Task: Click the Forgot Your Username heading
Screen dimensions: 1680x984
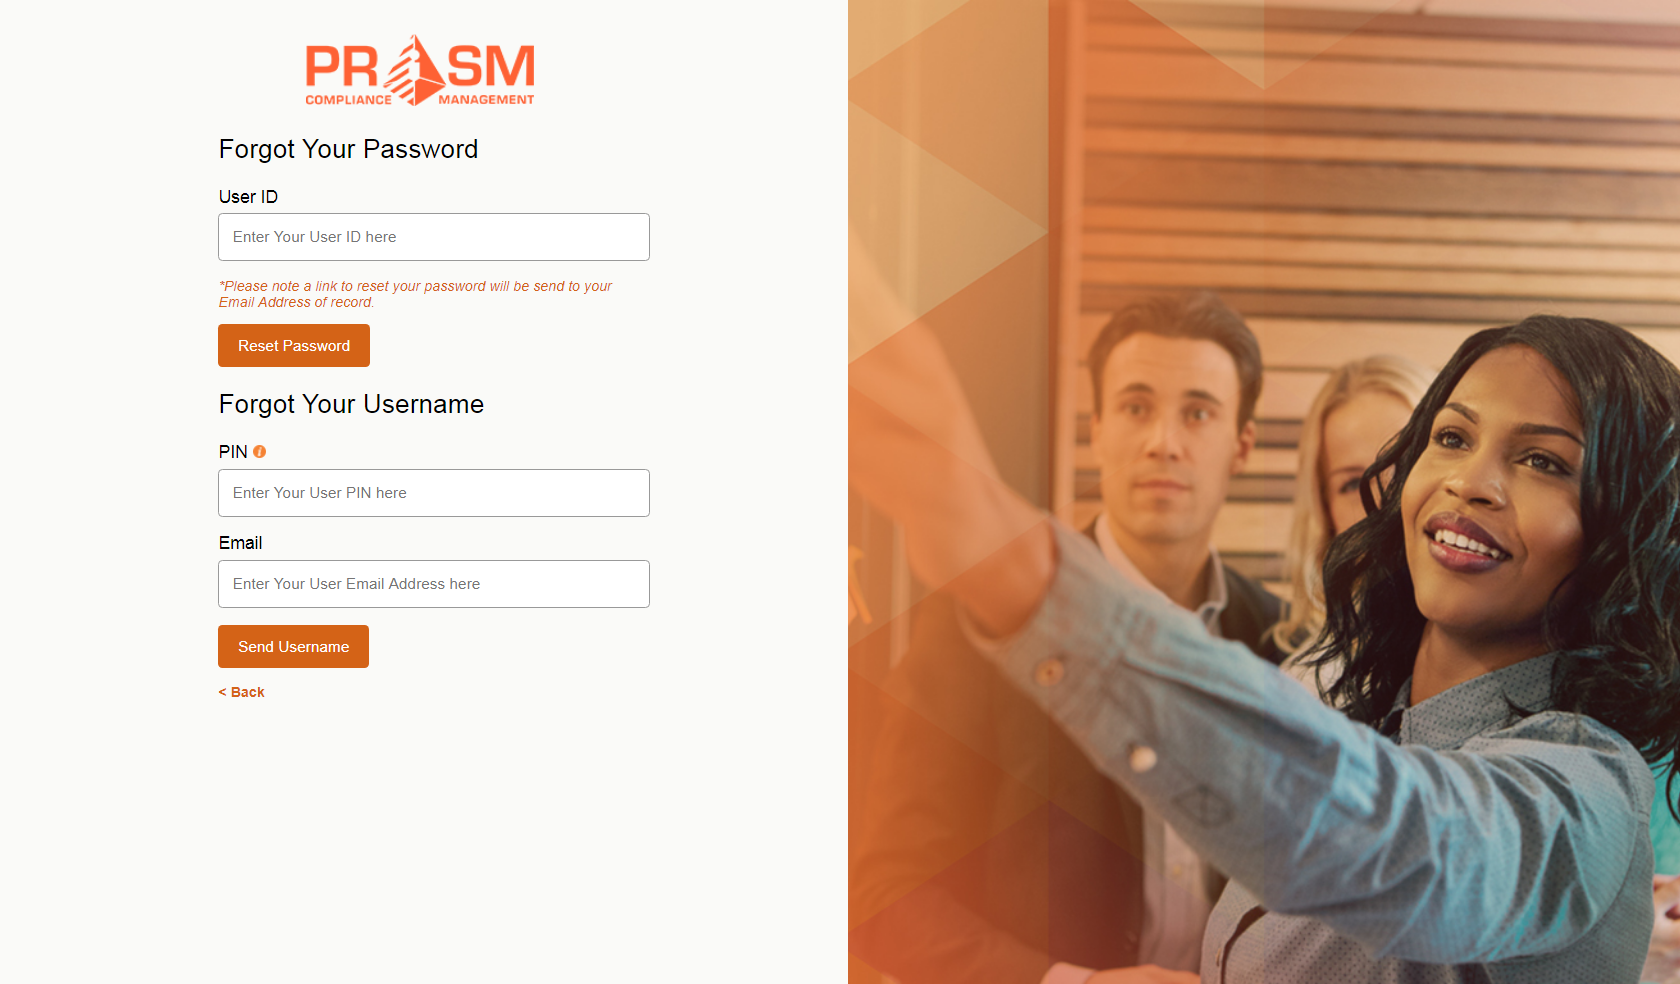Action: coord(351,404)
